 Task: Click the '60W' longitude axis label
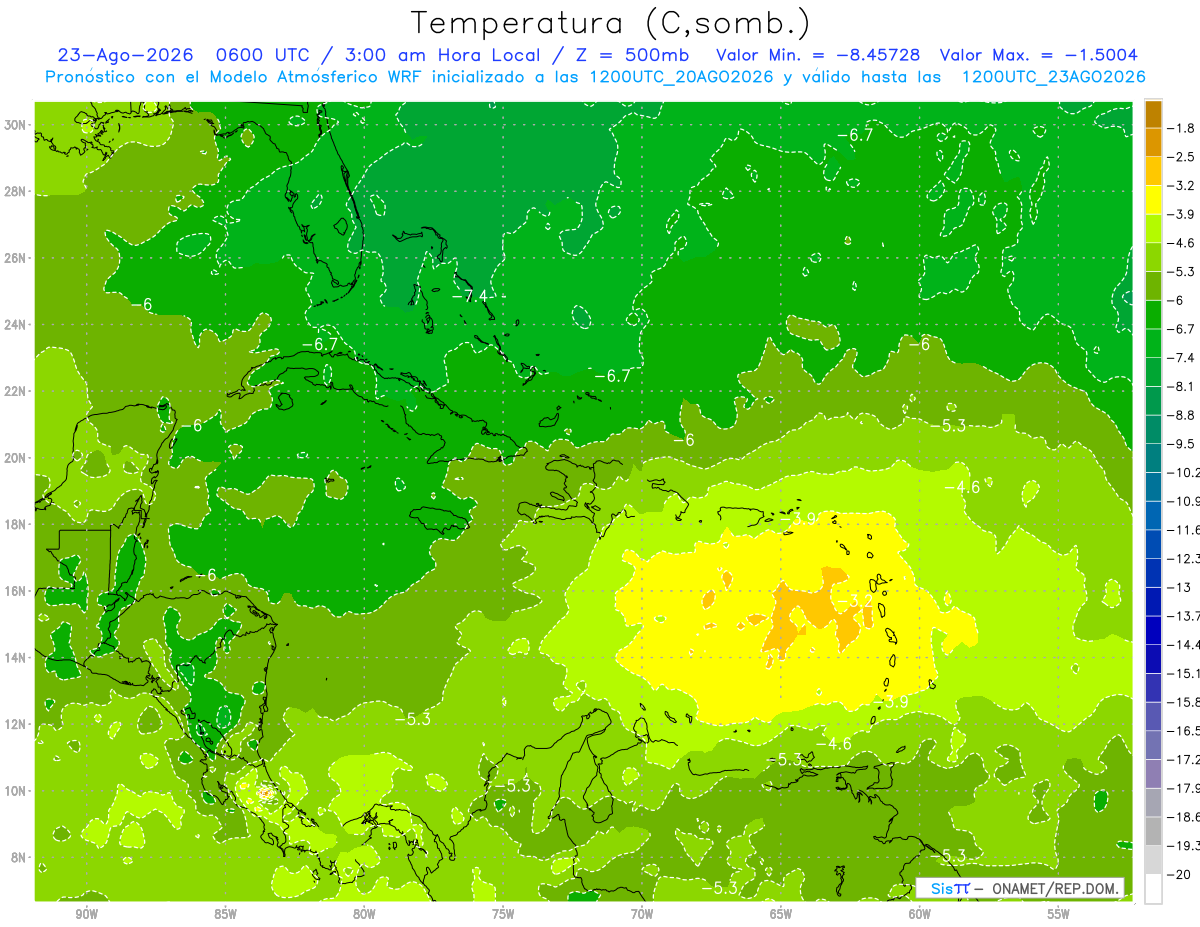(x=920, y=915)
